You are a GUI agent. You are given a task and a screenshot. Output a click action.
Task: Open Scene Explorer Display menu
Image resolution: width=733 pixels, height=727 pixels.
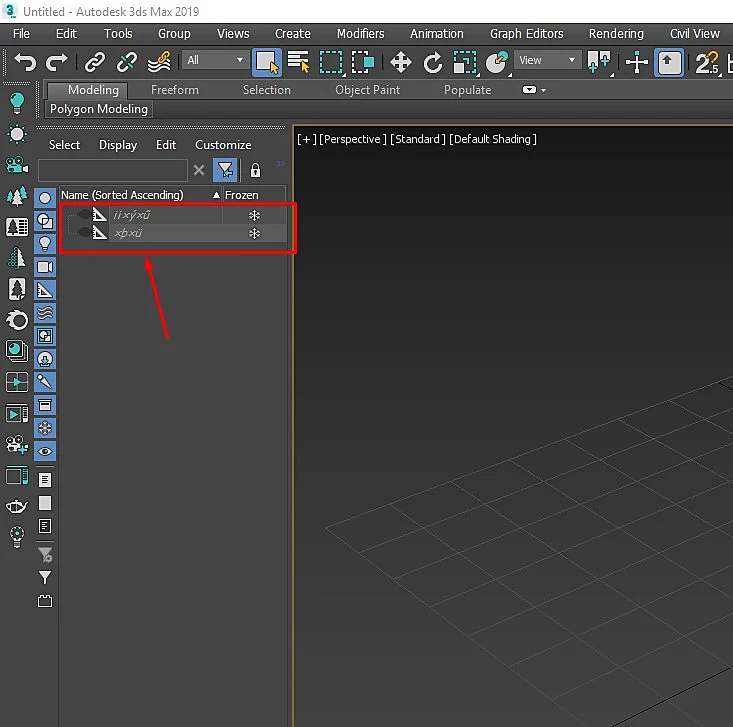(x=118, y=145)
